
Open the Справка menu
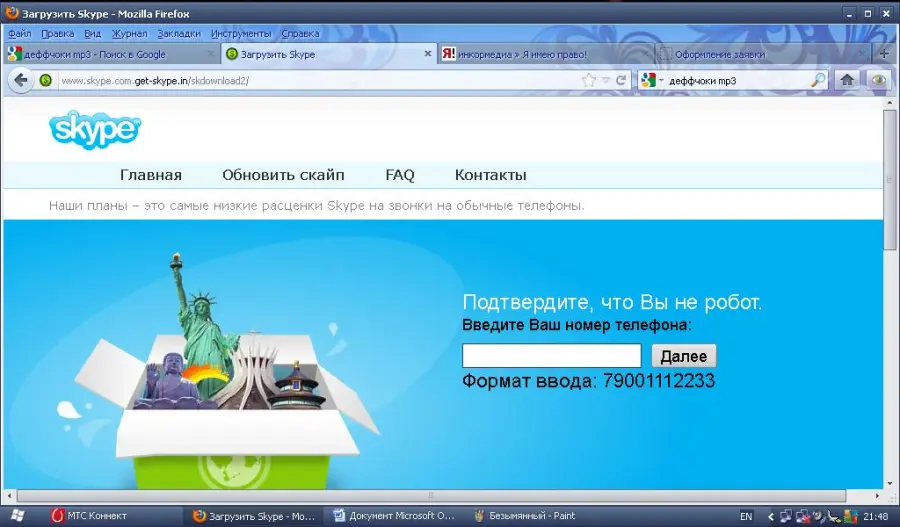coord(300,34)
